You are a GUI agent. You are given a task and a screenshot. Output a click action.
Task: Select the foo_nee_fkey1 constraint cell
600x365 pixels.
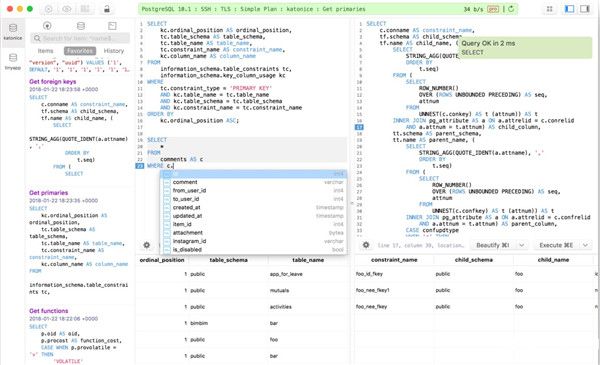point(372,290)
